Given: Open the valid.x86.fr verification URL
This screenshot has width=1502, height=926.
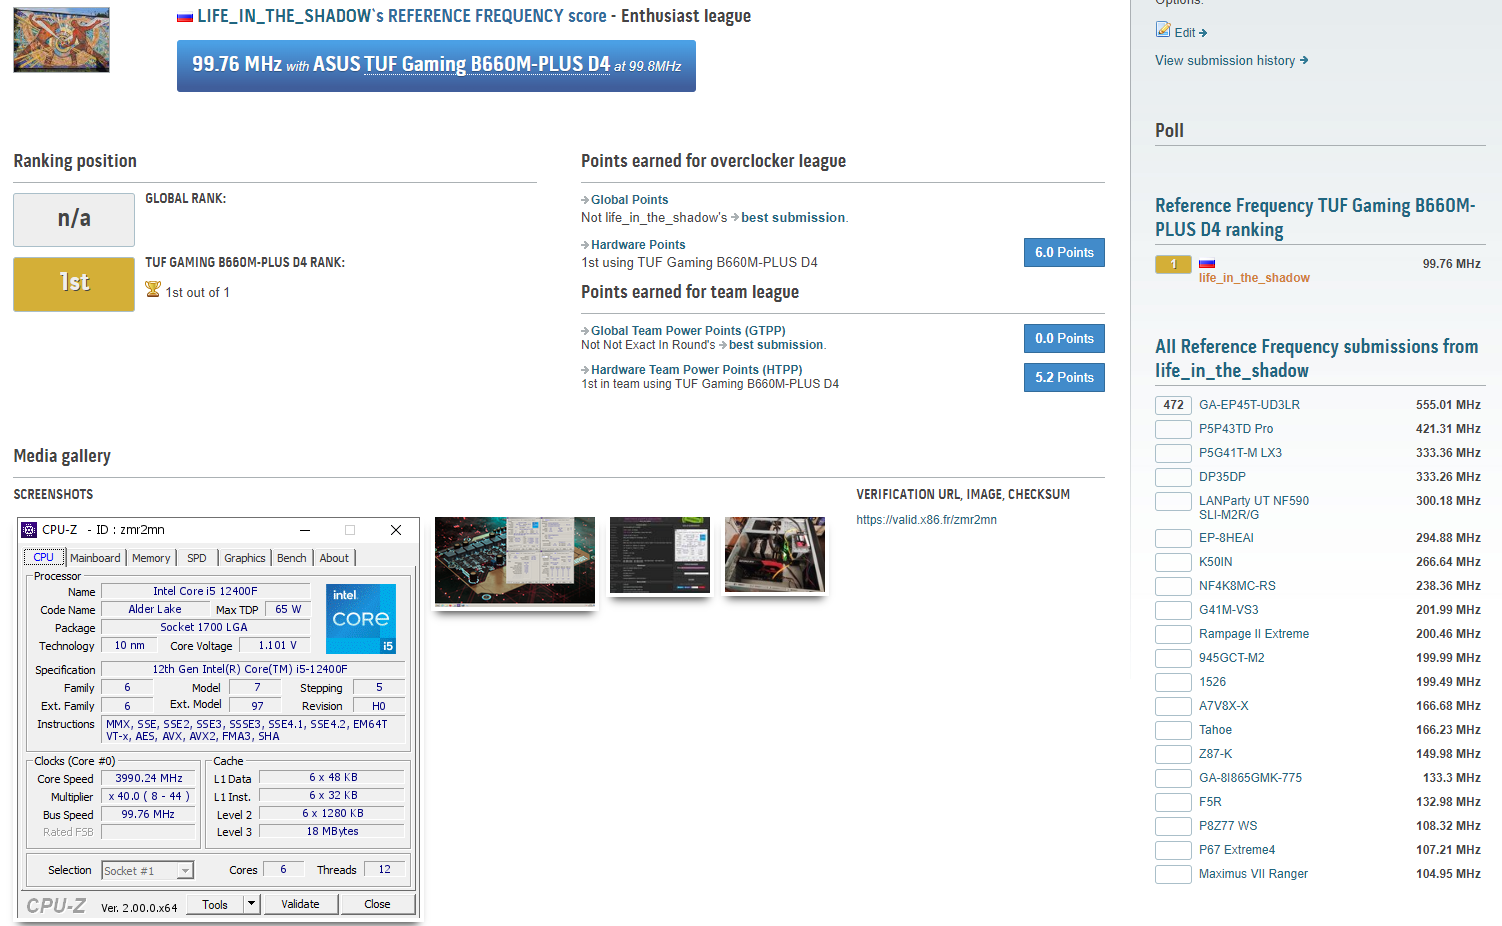Looking at the screenshot, I should pyautogui.click(x=926, y=520).
